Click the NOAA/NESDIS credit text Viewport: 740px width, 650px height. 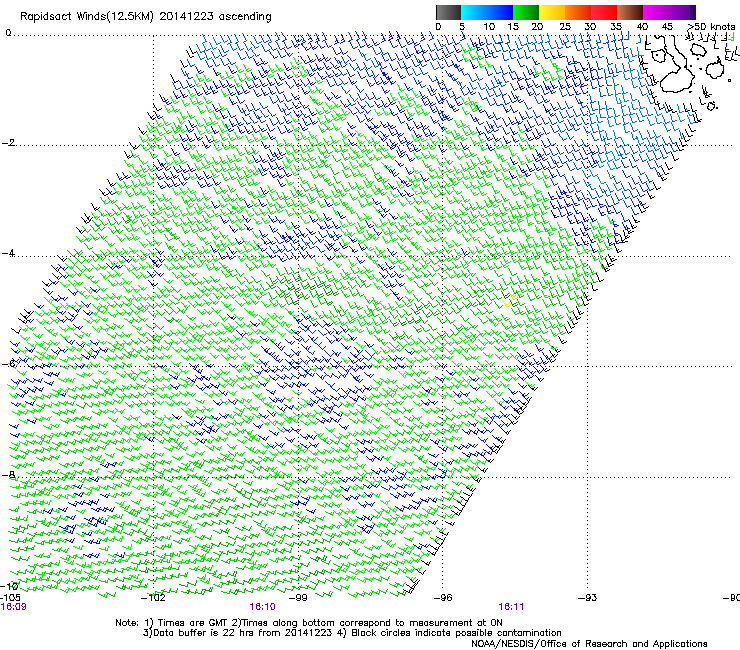coord(589,644)
